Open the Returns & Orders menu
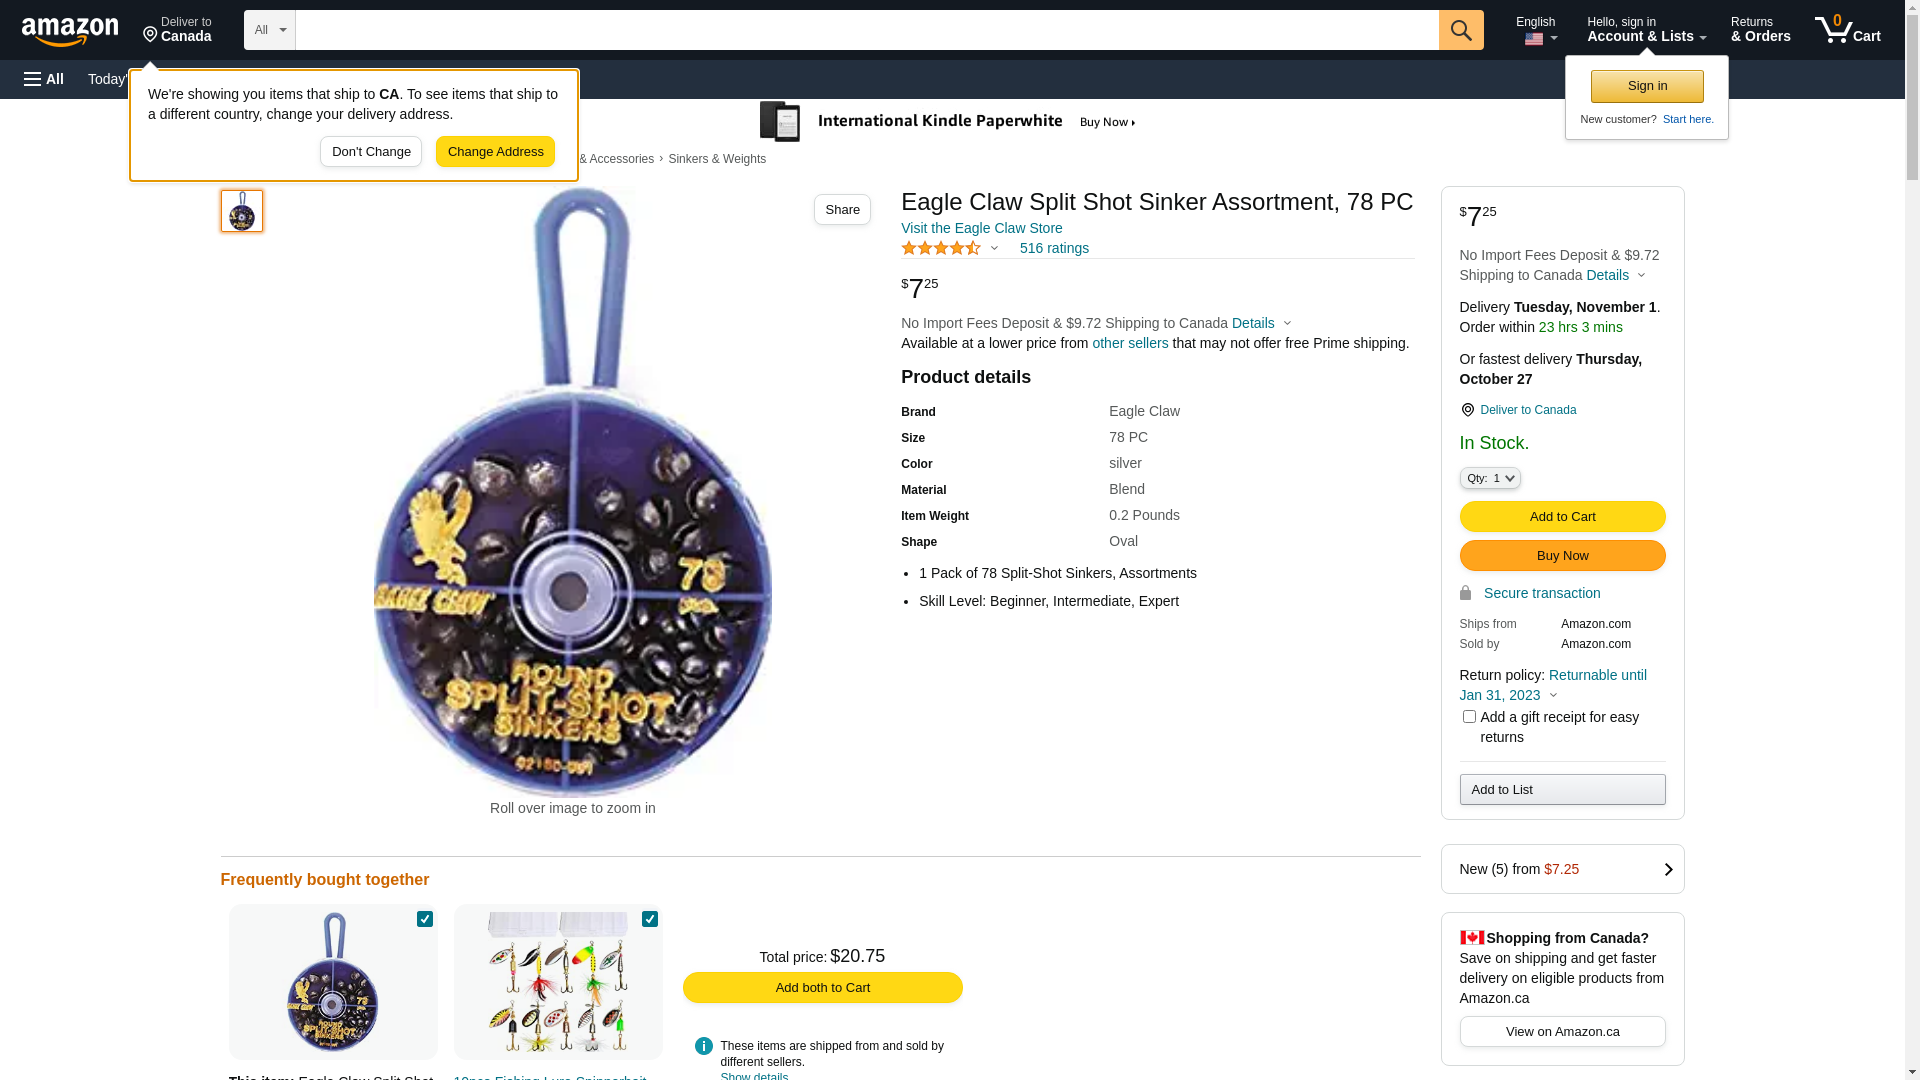This screenshot has width=1920, height=1080. click(x=1760, y=30)
